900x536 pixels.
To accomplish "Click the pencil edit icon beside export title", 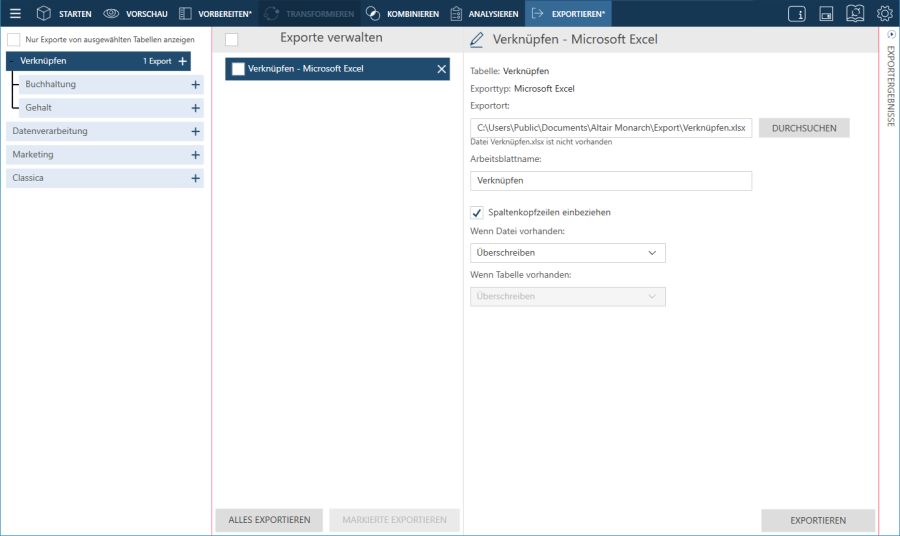I will pyautogui.click(x=477, y=40).
